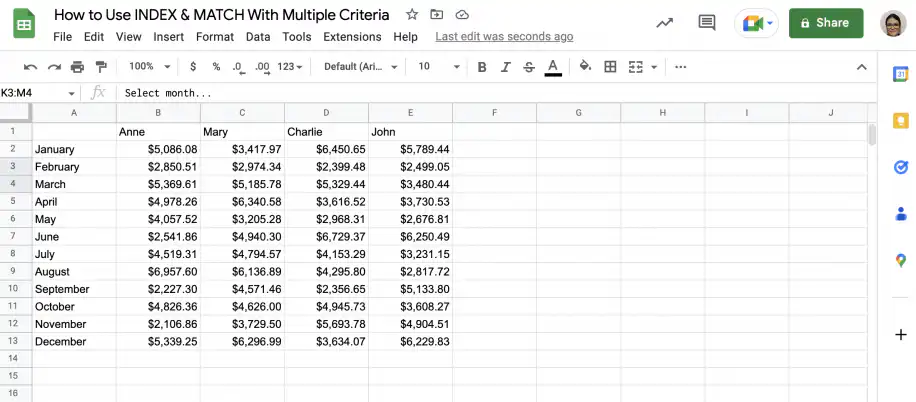Open the zoom level dropdown
The height and width of the screenshot is (402, 916).
150,67
